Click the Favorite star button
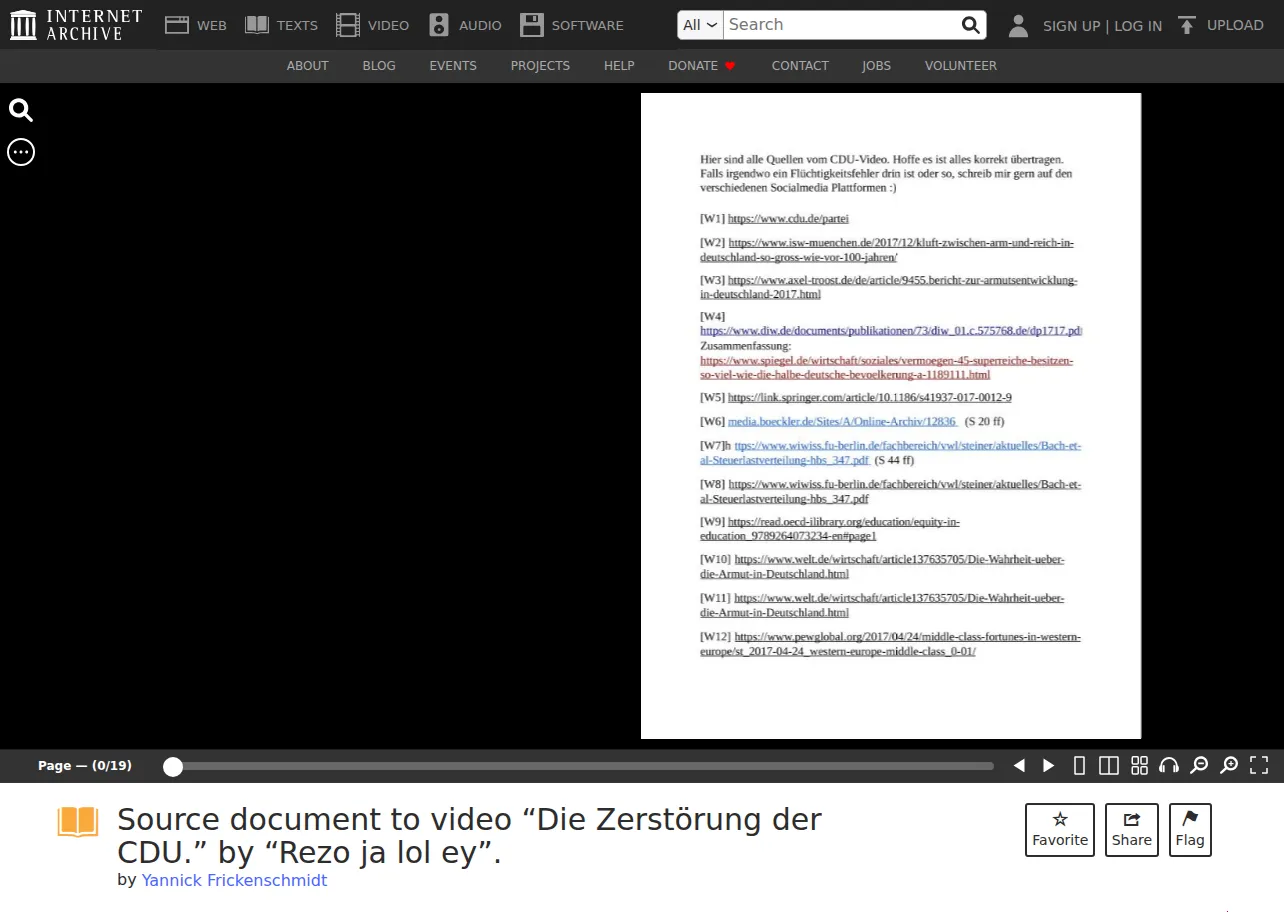The image size is (1284, 912). point(1060,830)
